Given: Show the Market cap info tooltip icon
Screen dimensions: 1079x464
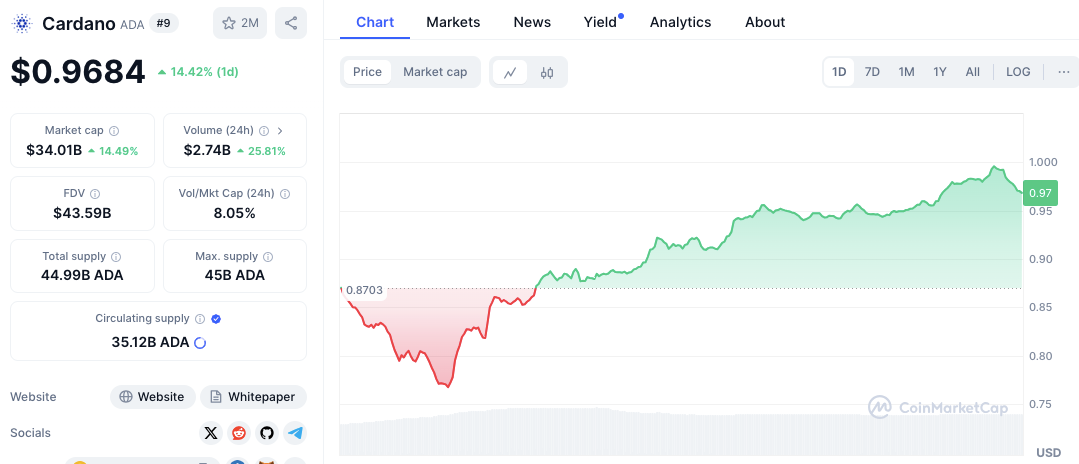Looking at the screenshot, I should click(114, 131).
